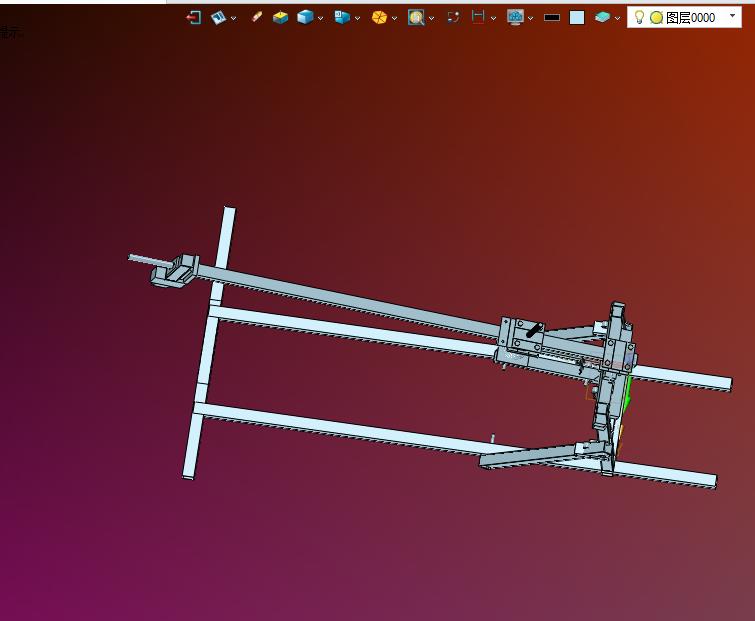Select the clamp block at left rail end
Viewport: 755px width, 621px height.
(x=175, y=271)
